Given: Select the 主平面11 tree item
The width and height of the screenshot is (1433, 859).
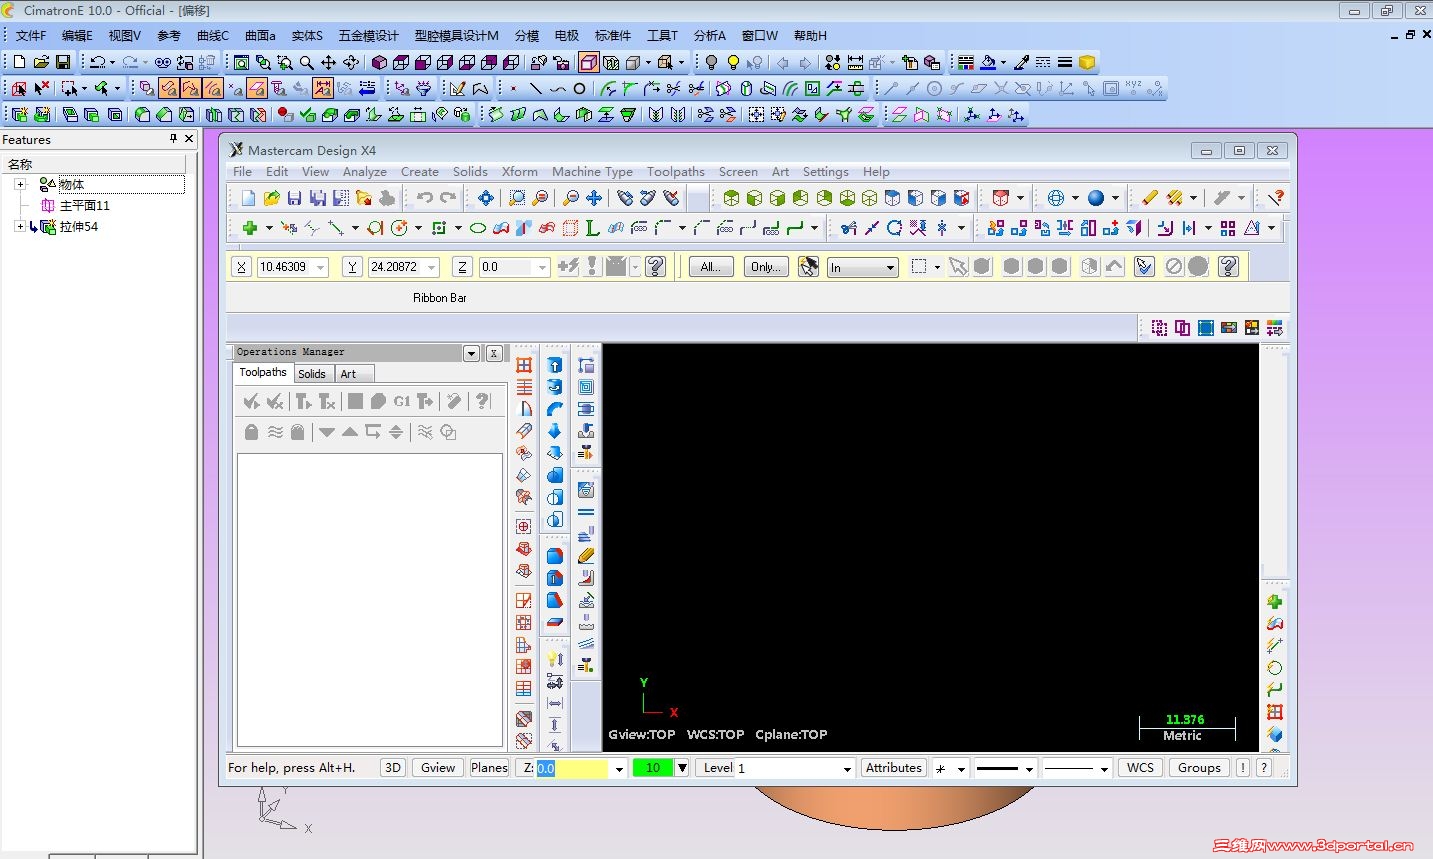Looking at the screenshot, I should point(85,205).
